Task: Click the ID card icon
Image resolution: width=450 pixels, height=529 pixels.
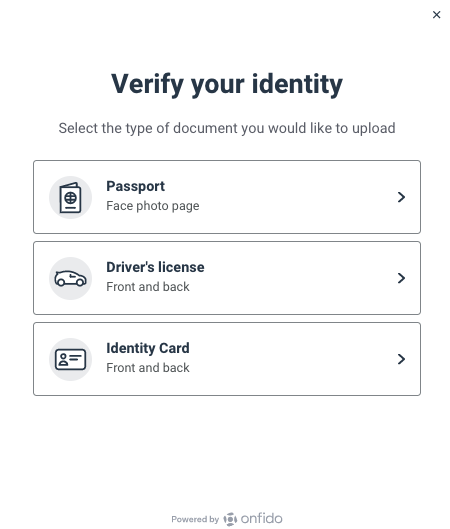Action: click(71, 359)
